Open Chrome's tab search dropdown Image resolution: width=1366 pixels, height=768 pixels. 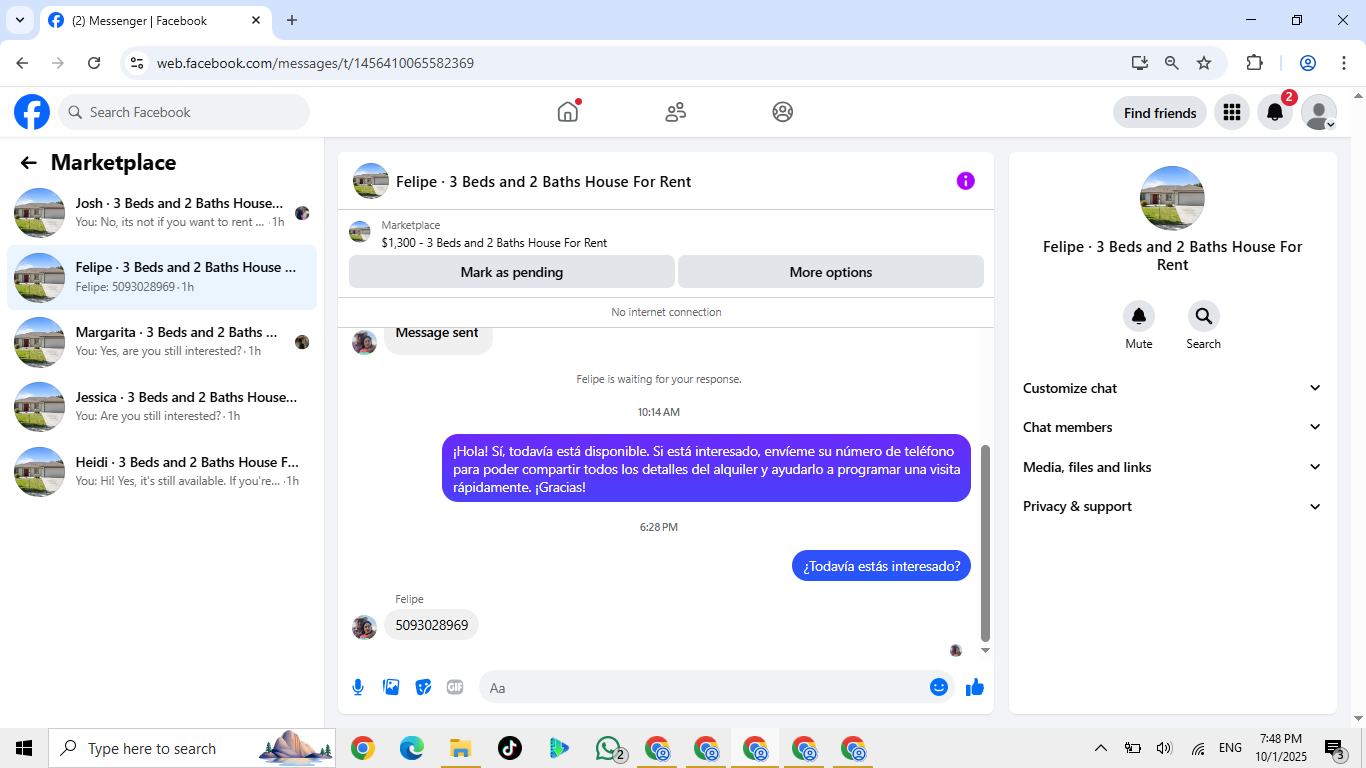click(19, 20)
